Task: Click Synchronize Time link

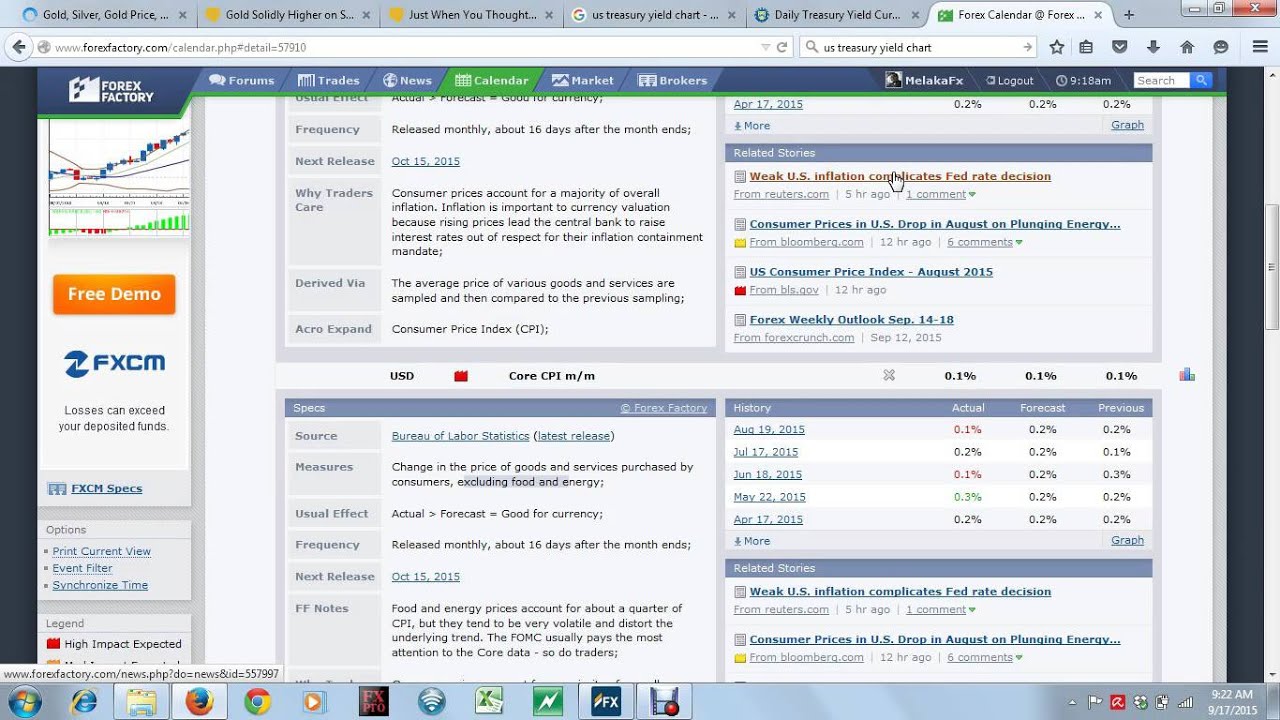Action: pyautogui.click(x=100, y=585)
